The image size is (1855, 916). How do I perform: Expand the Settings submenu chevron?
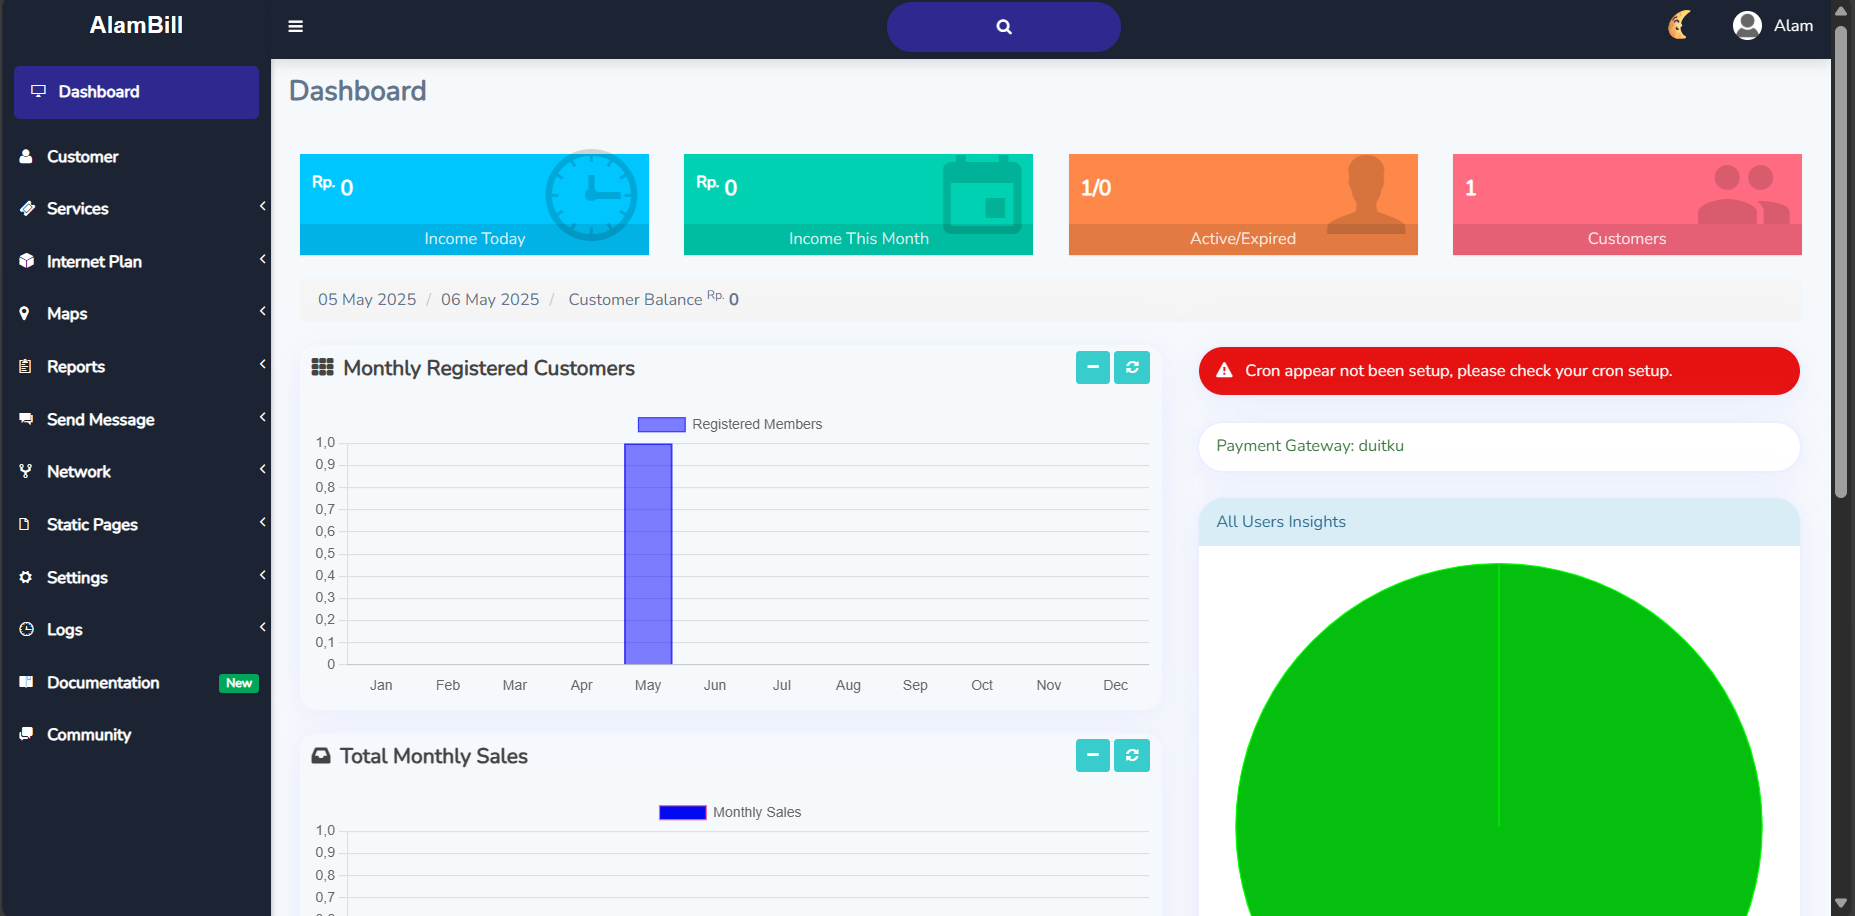tap(262, 575)
